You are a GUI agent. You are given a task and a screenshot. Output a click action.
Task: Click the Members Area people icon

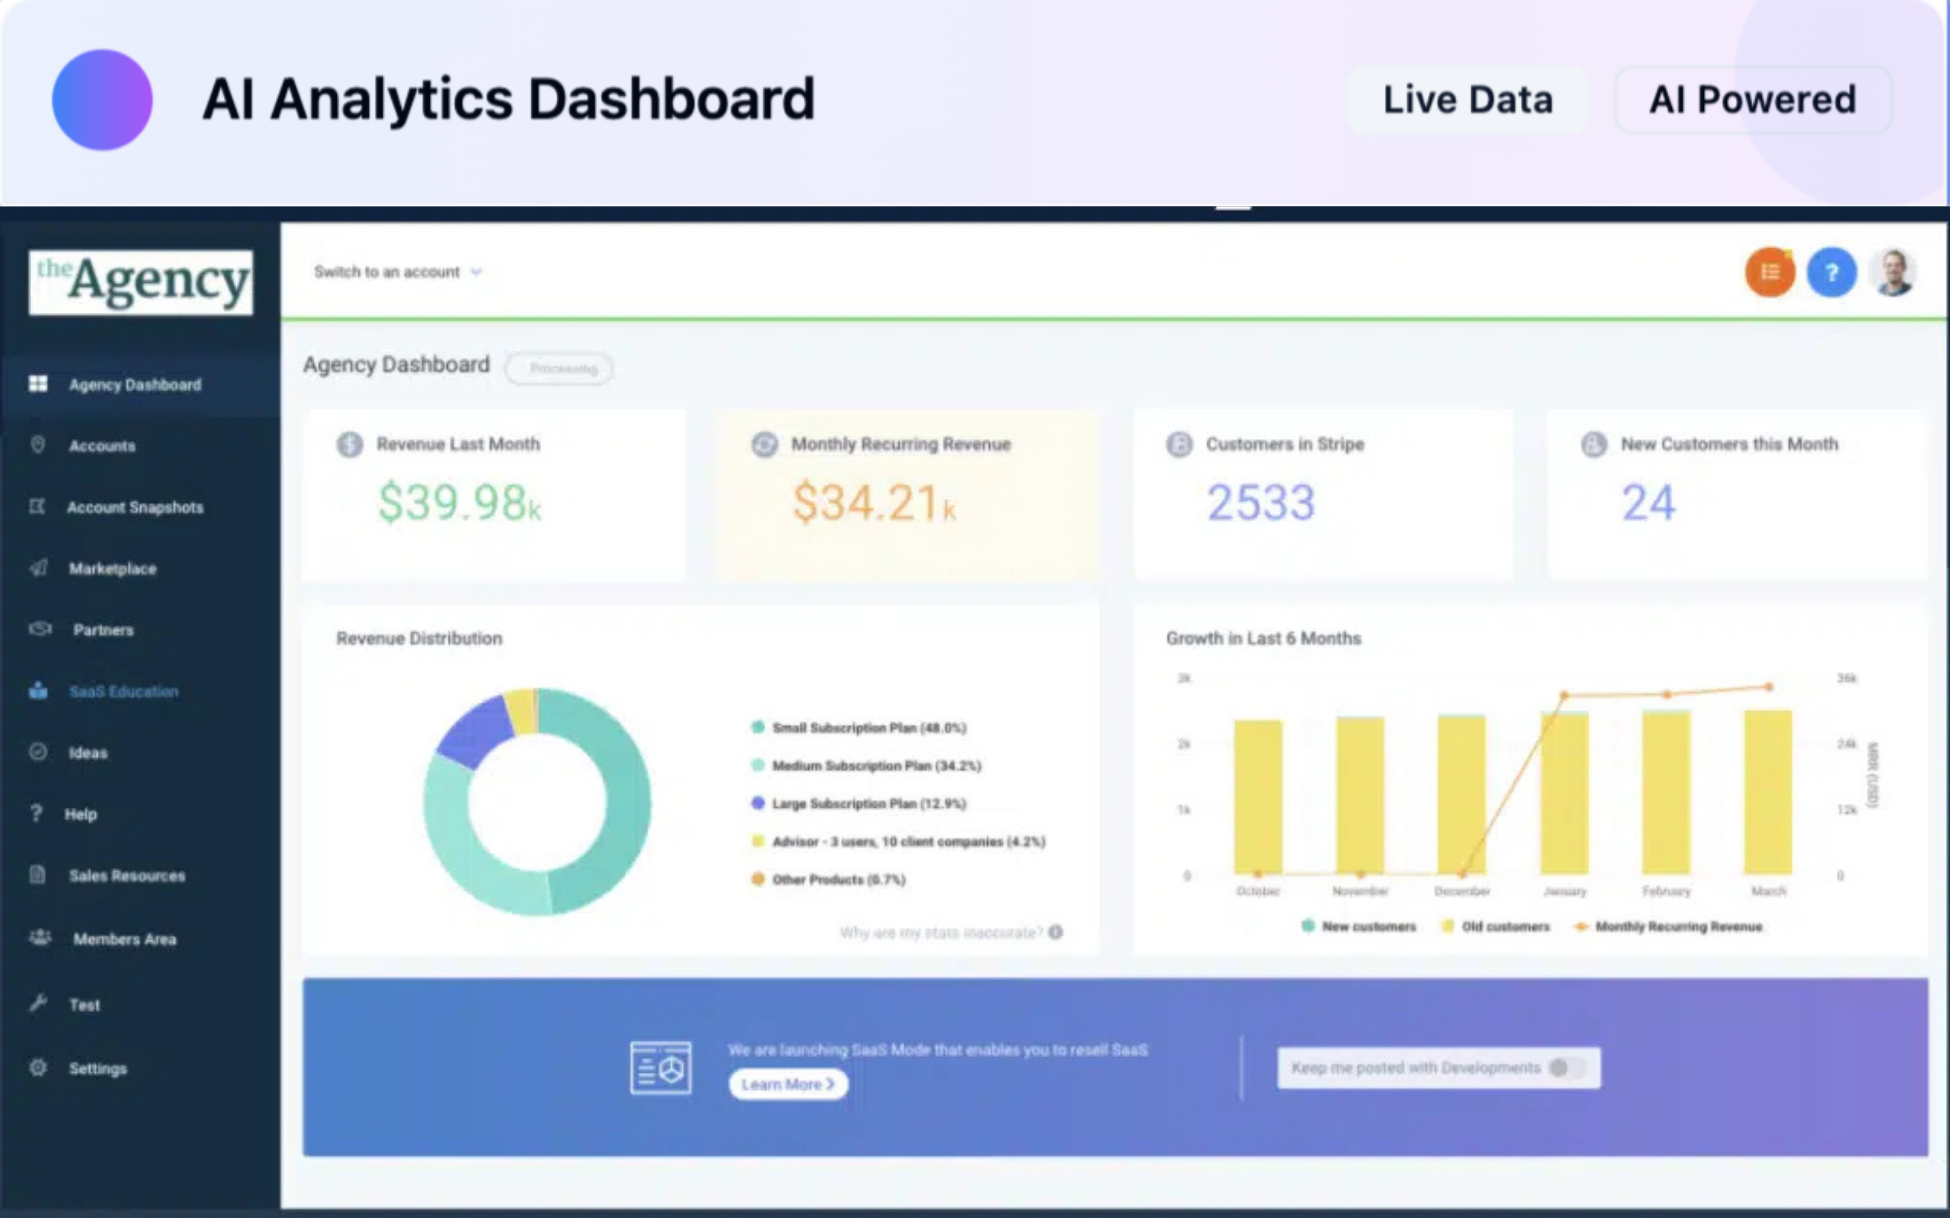(x=40, y=938)
